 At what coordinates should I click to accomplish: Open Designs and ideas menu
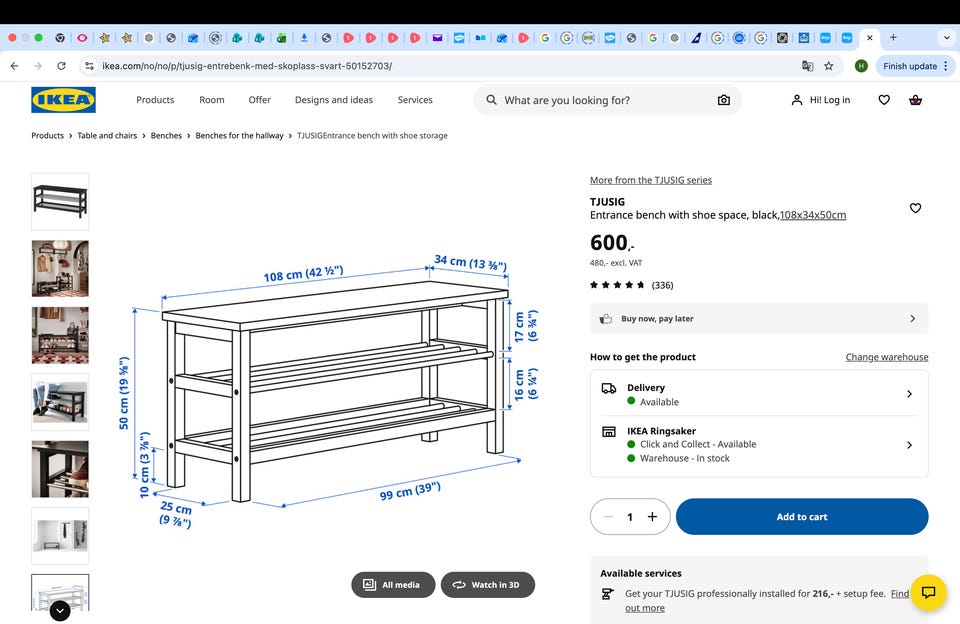[333, 100]
